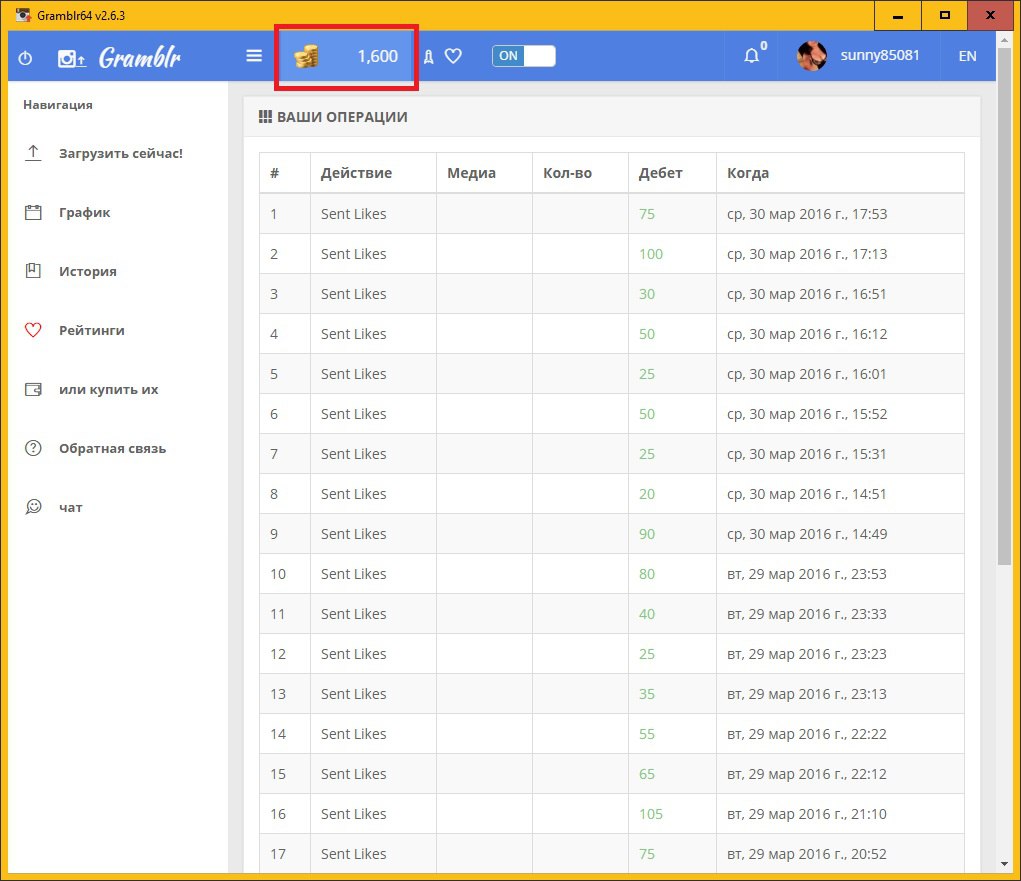Click debit value 35 in row 13
1021x881 pixels.
(x=647, y=694)
